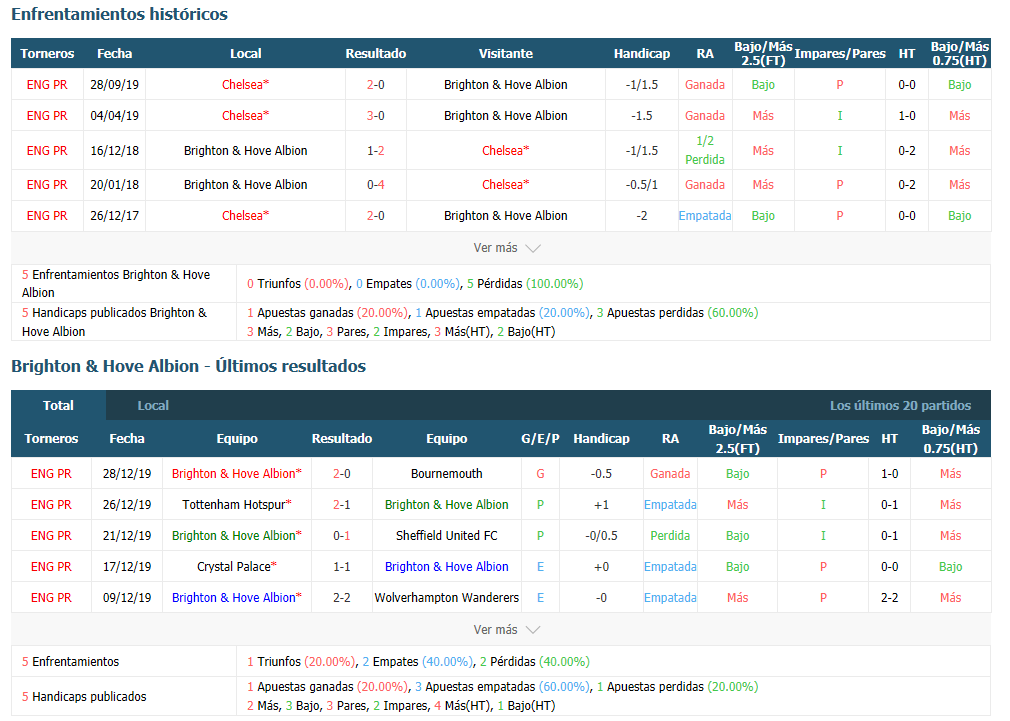Click ENG PR tournament in 28/09/19 row
The height and width of the screenshot is (721, 1010).
point(47,84)
